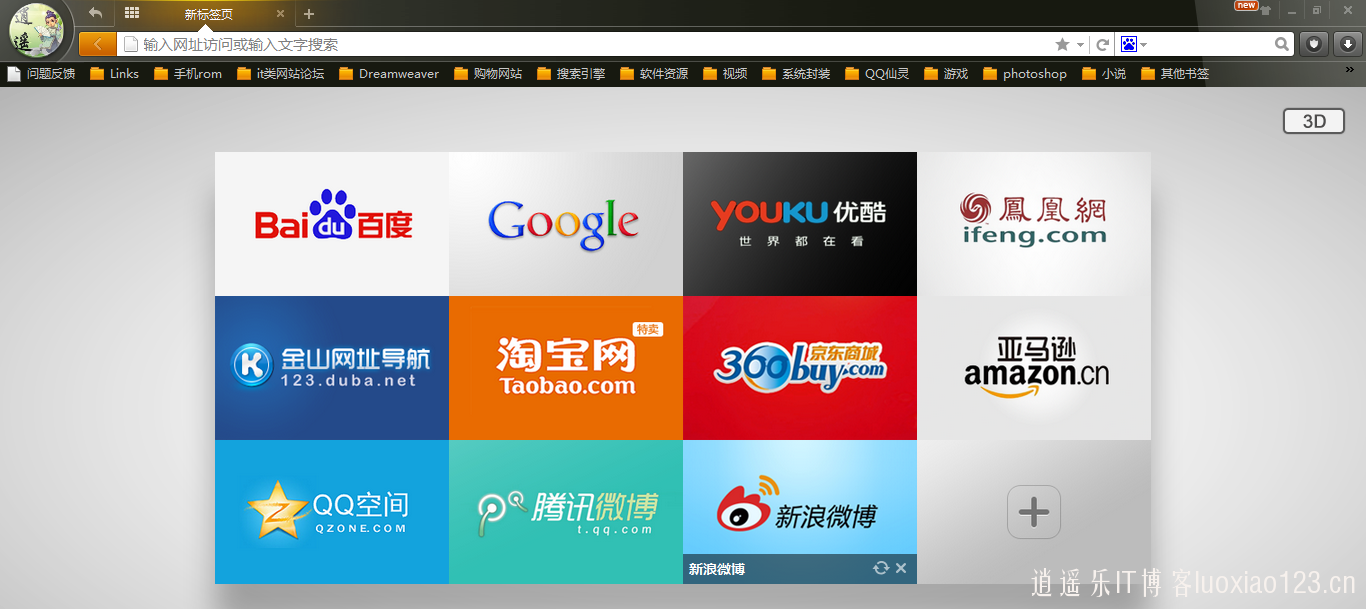Open the search engine selector dropdown arrow
Viewport: 1366px width, 609px height.
point(1143,45)
